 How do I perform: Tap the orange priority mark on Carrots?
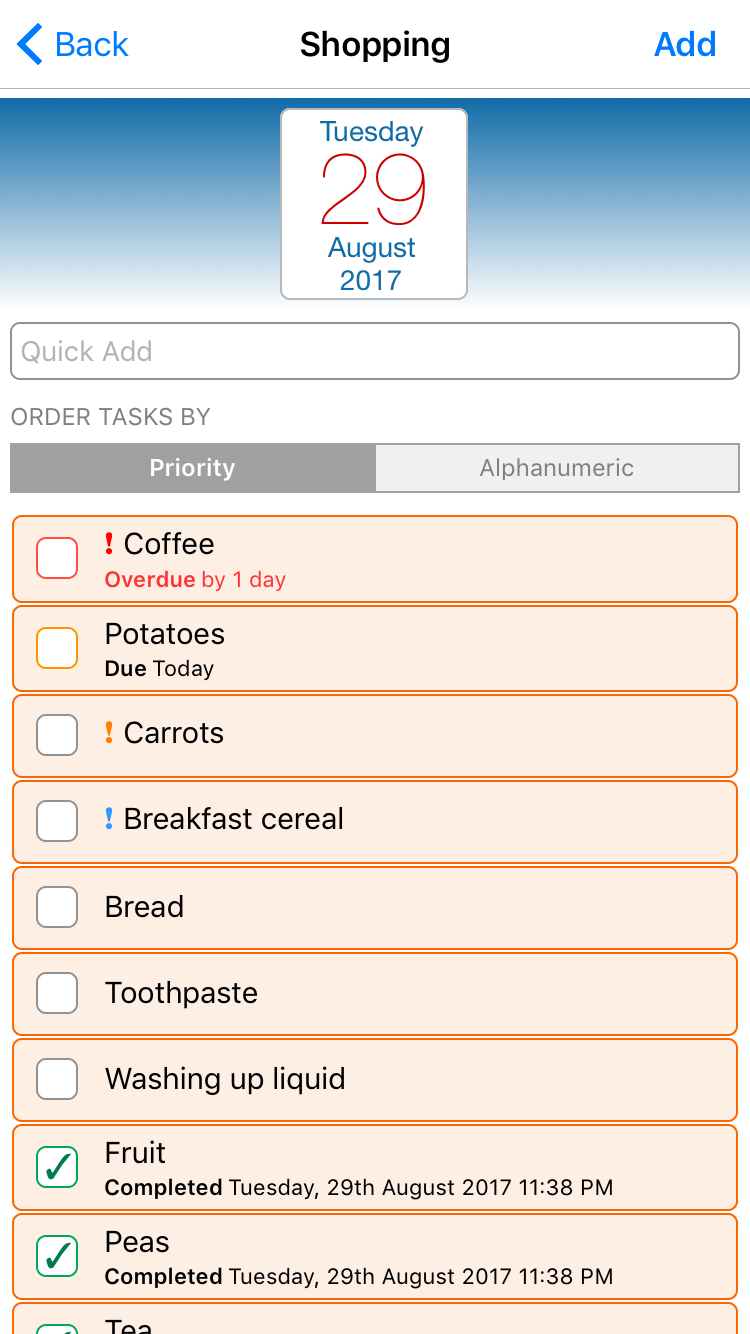coord(109,733)
